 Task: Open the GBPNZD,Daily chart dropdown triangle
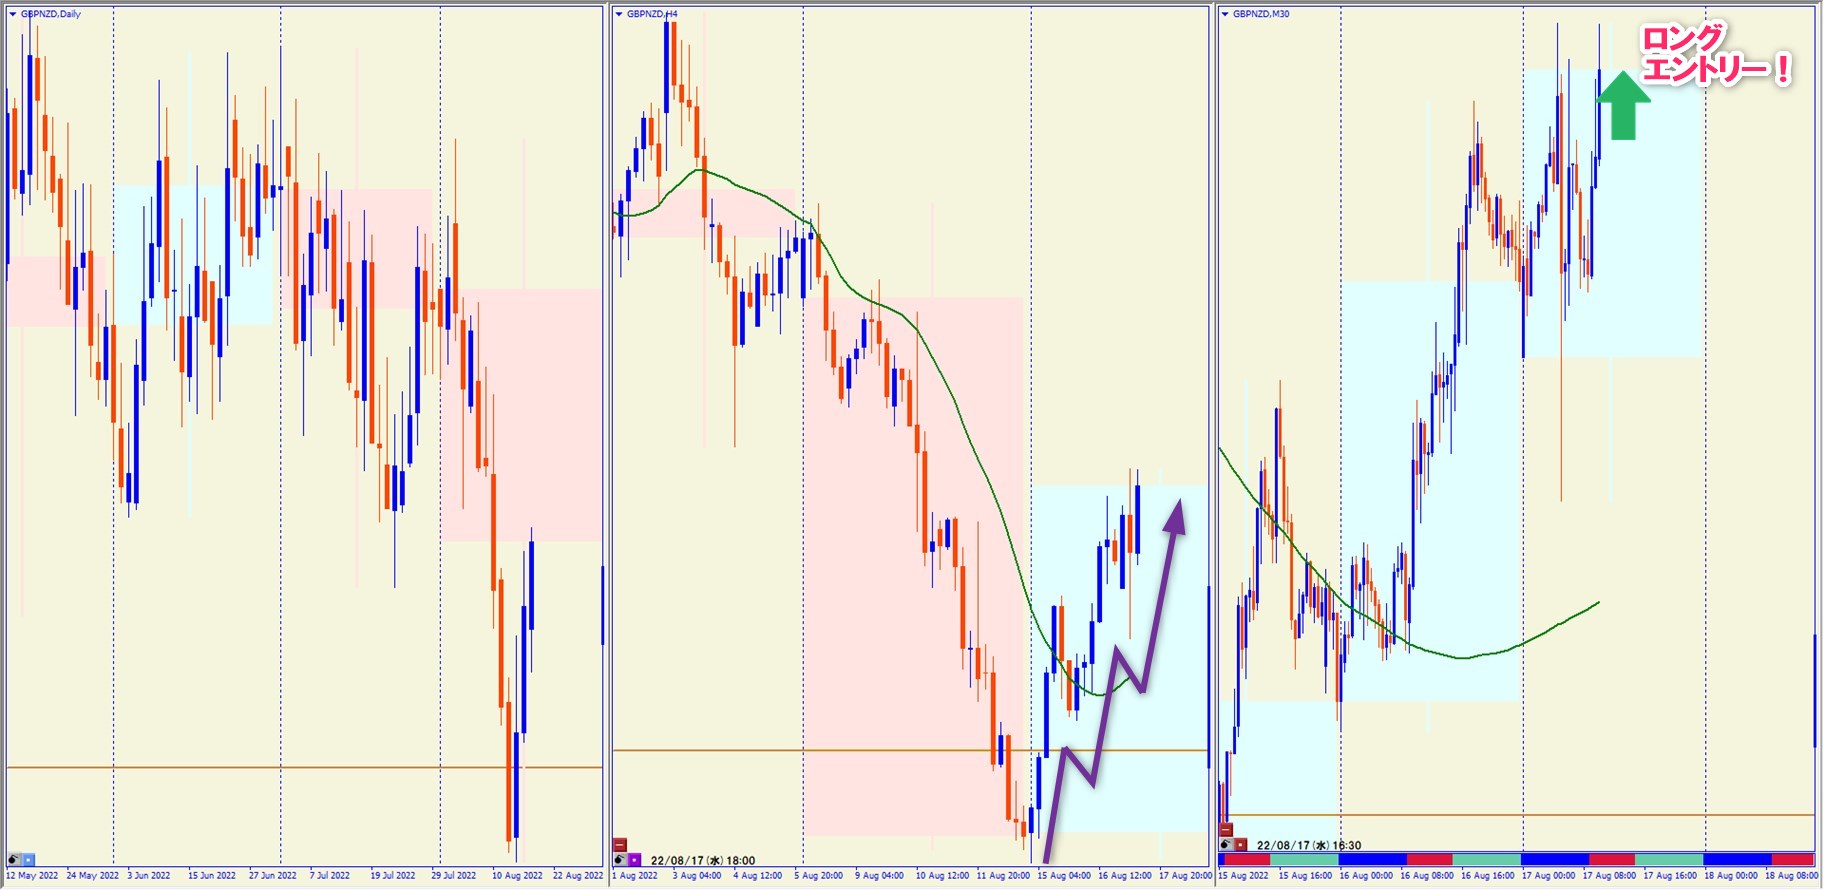click(12, 14)
